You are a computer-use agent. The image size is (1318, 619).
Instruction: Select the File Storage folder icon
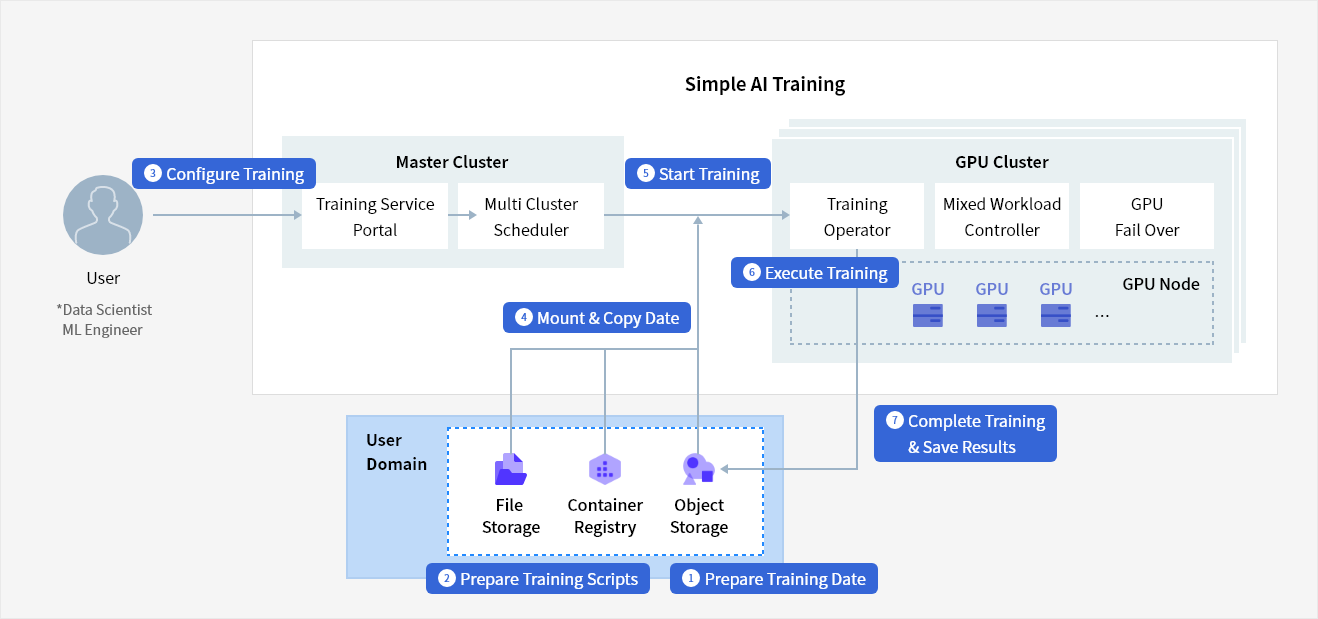511,469
